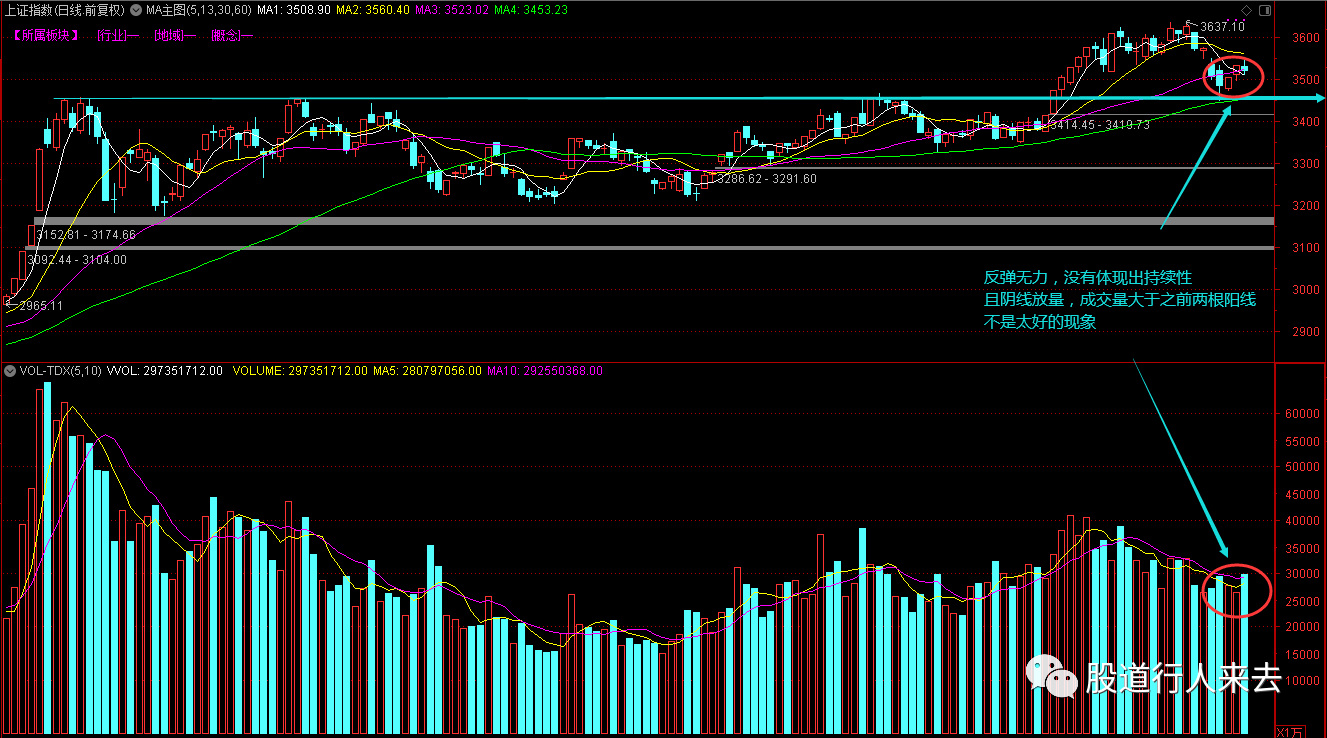Click the 上证指数 chart title
The image size is (1327, 738).
coord(64,10)
